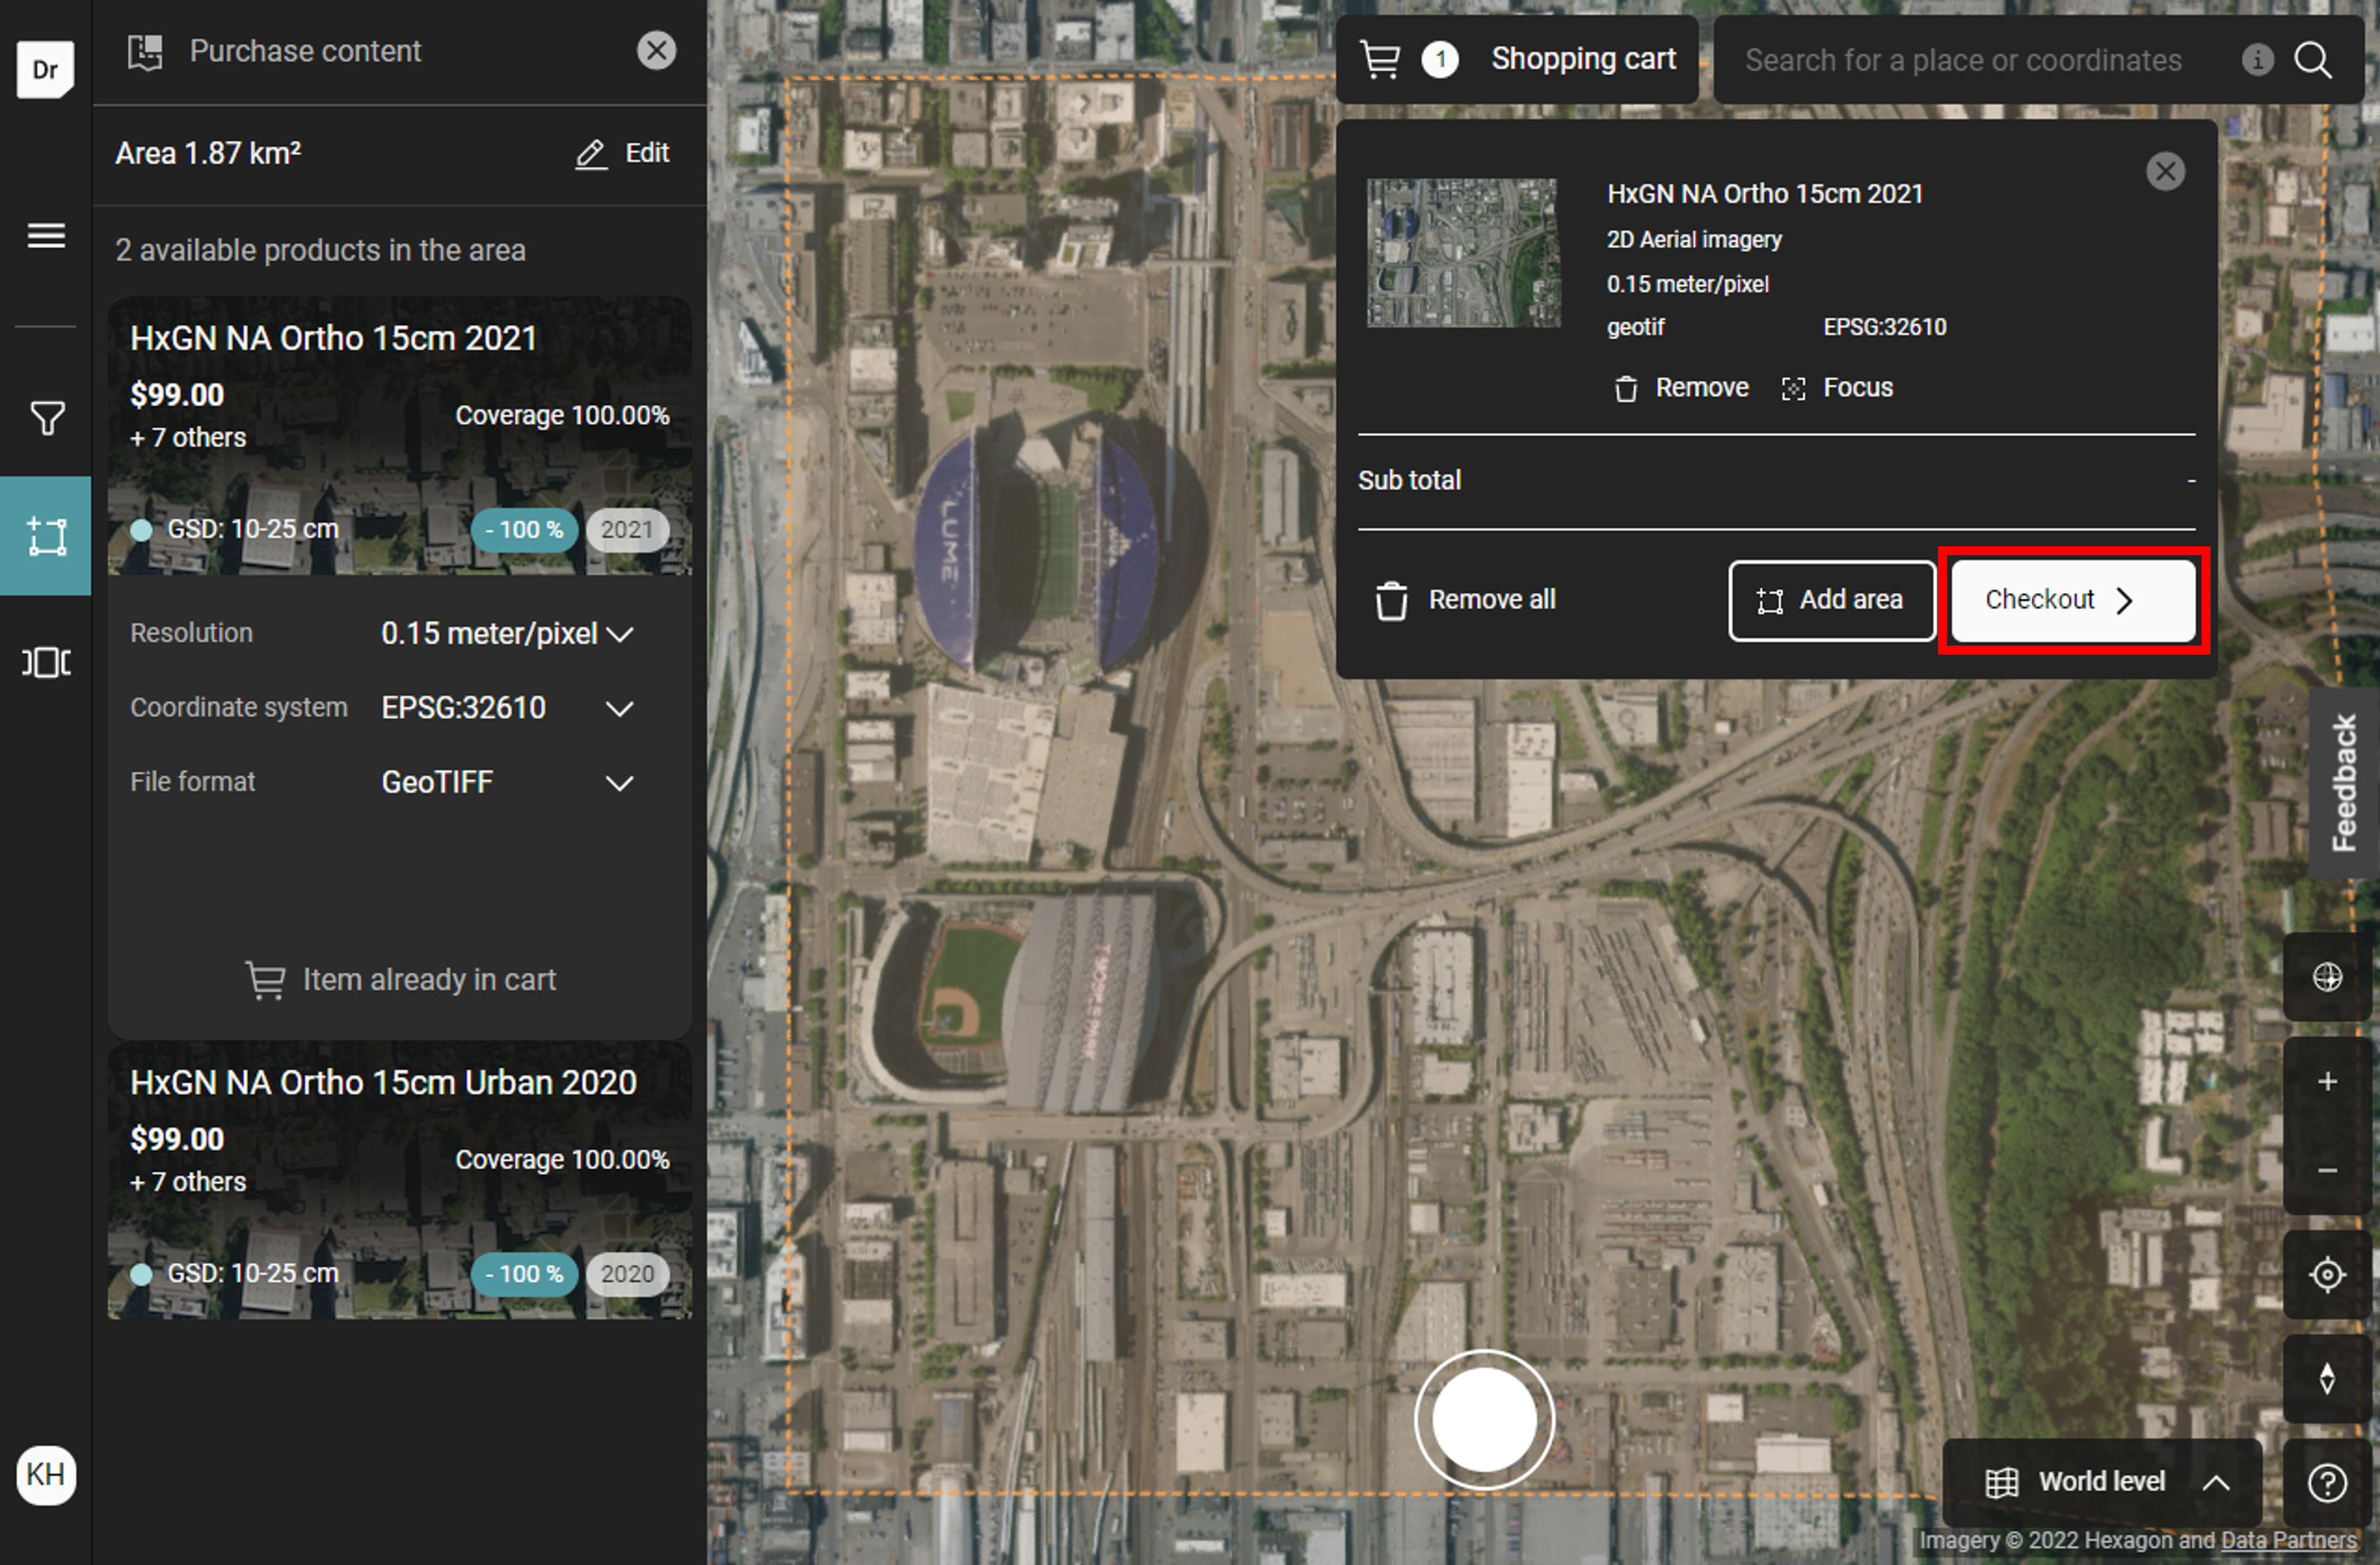2380x1565 pixels.
Task: Select the area selection tool in sidebar
Action: coord(46,536)
